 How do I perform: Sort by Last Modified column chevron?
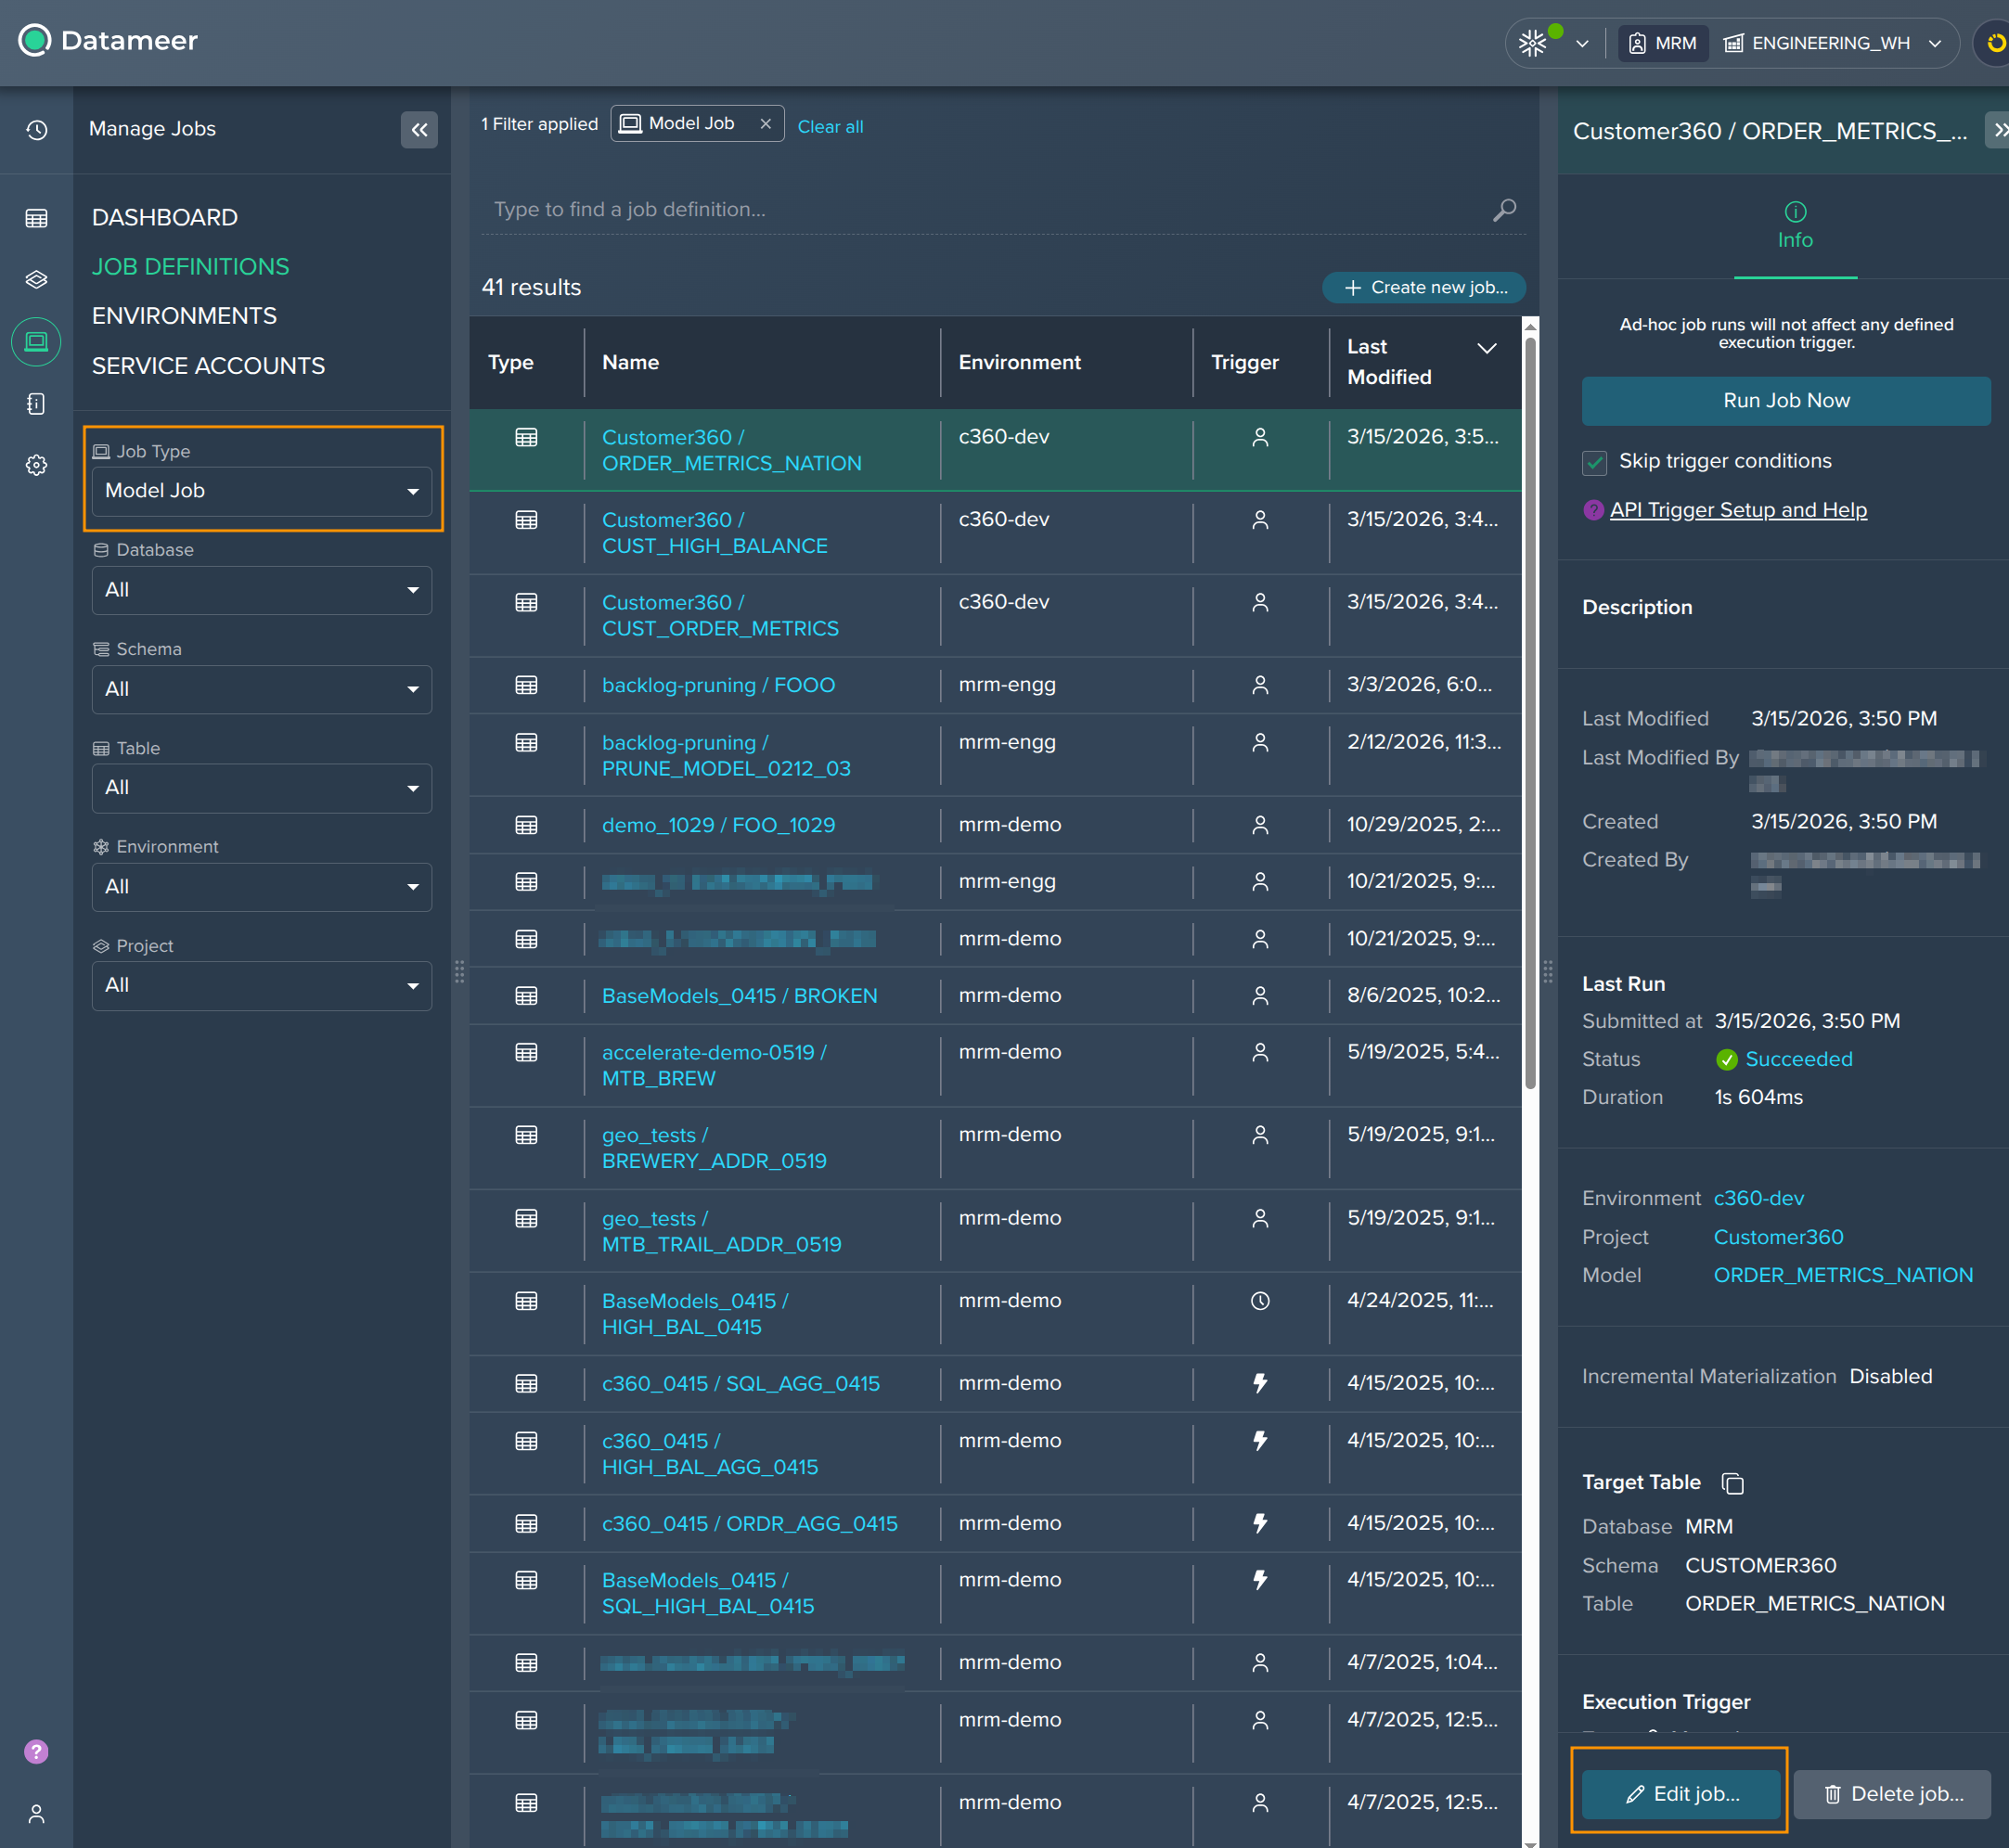[x=1487, y=348]
